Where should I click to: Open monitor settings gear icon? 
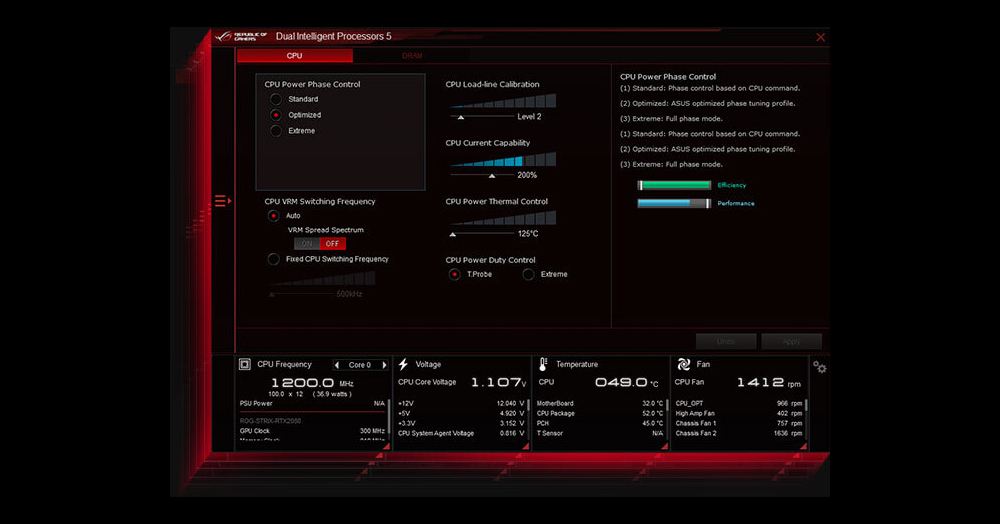(820, 367)
